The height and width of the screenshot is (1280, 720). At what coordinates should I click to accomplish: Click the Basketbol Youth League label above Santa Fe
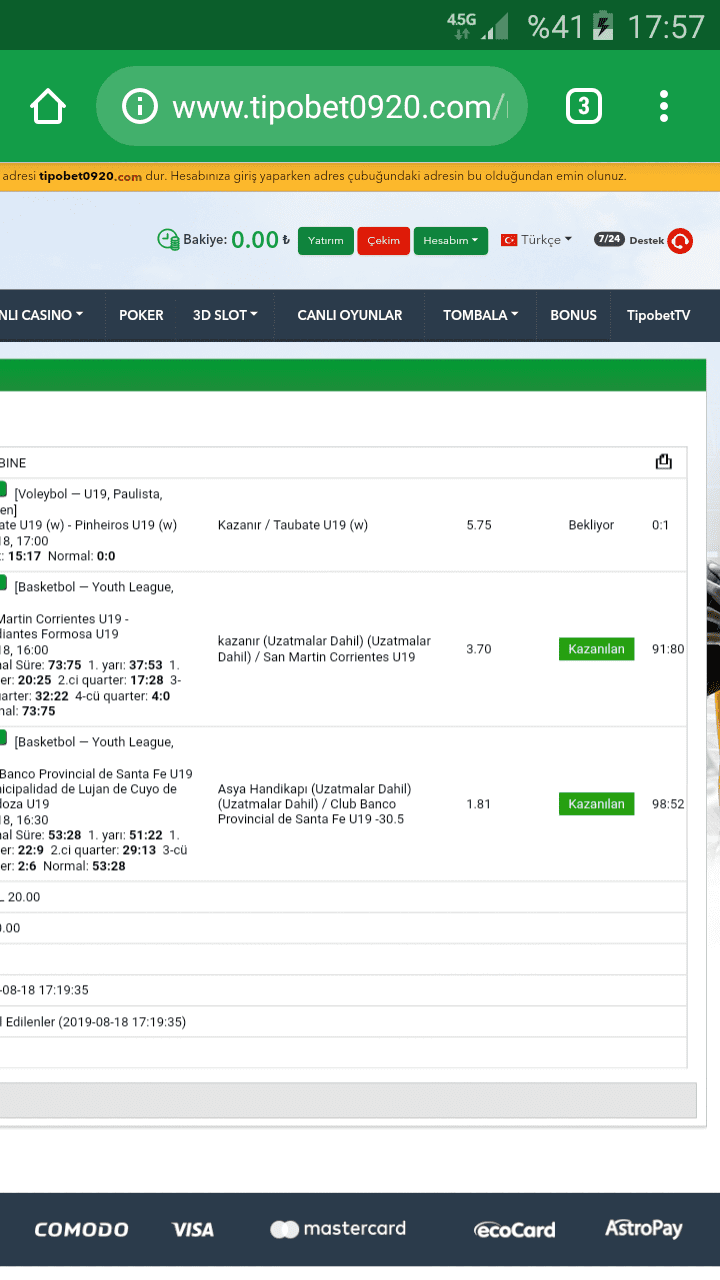(x=94, y=742)
